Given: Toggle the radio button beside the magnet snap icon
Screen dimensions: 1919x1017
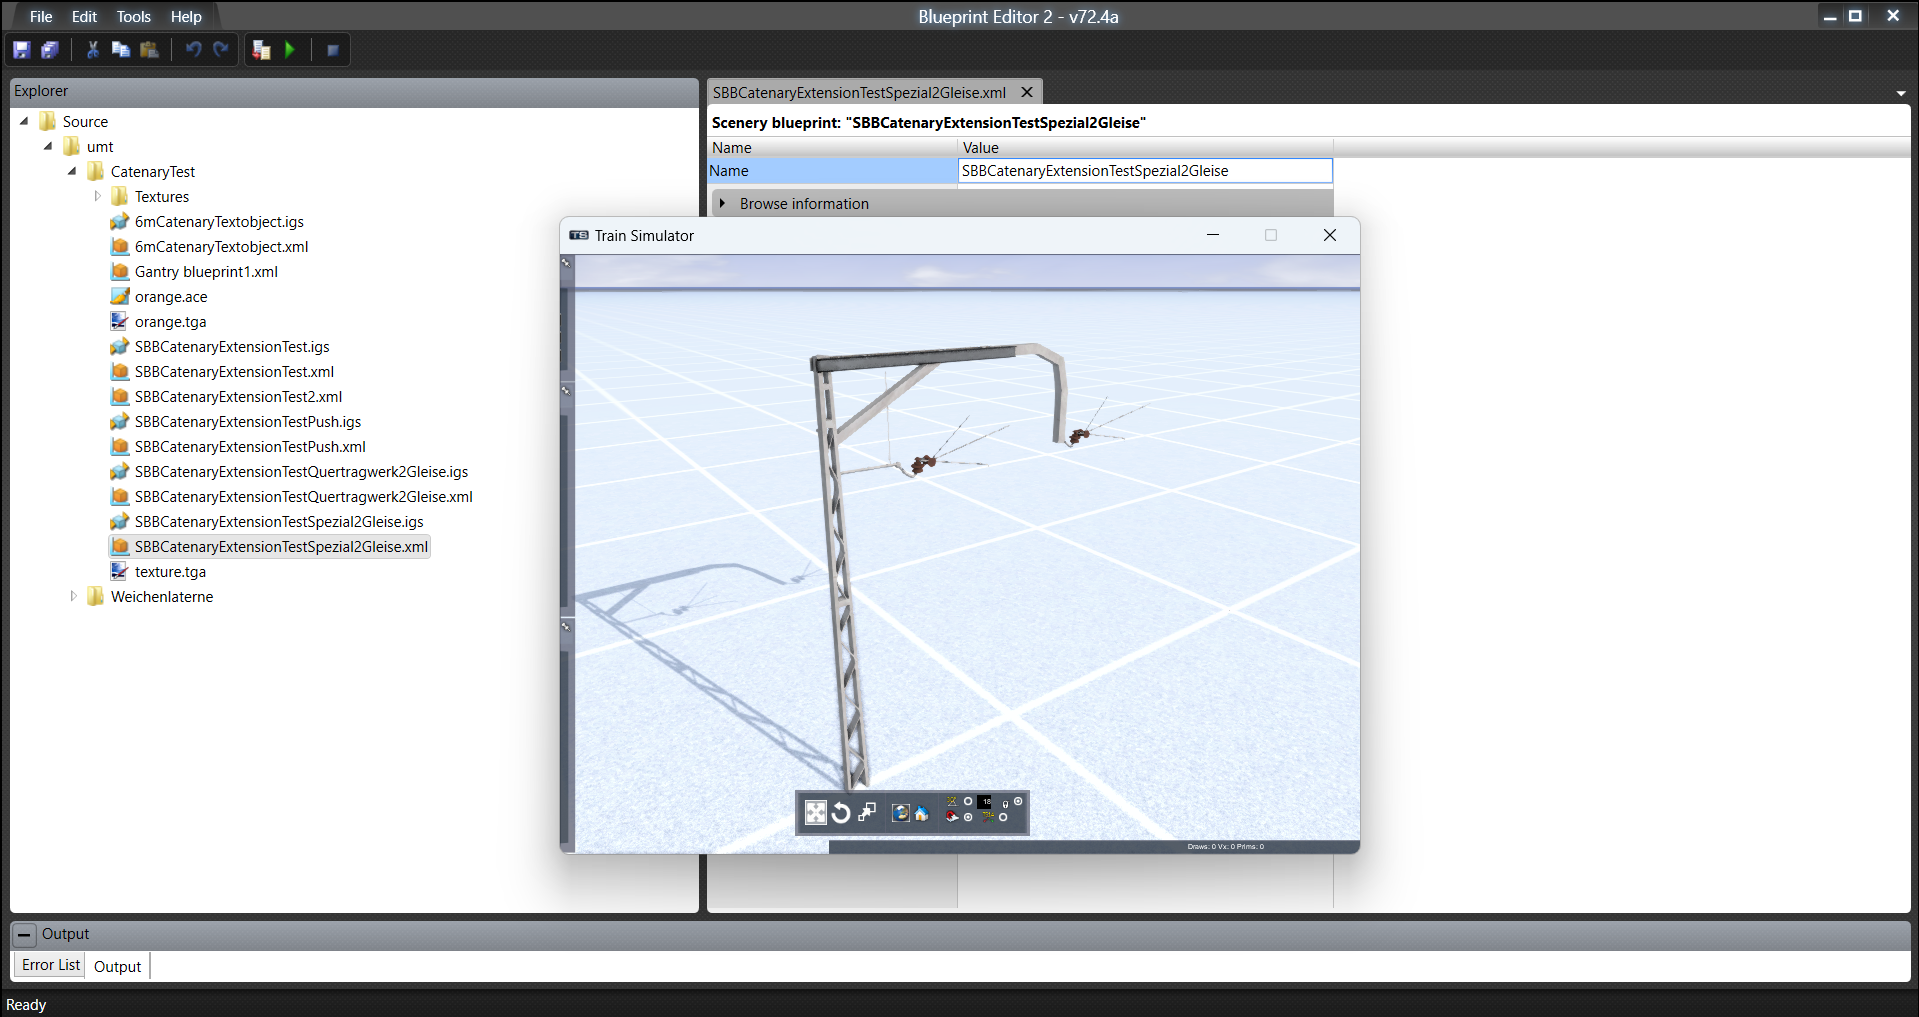Looking at the screenshot, I should tap(968, 817).
